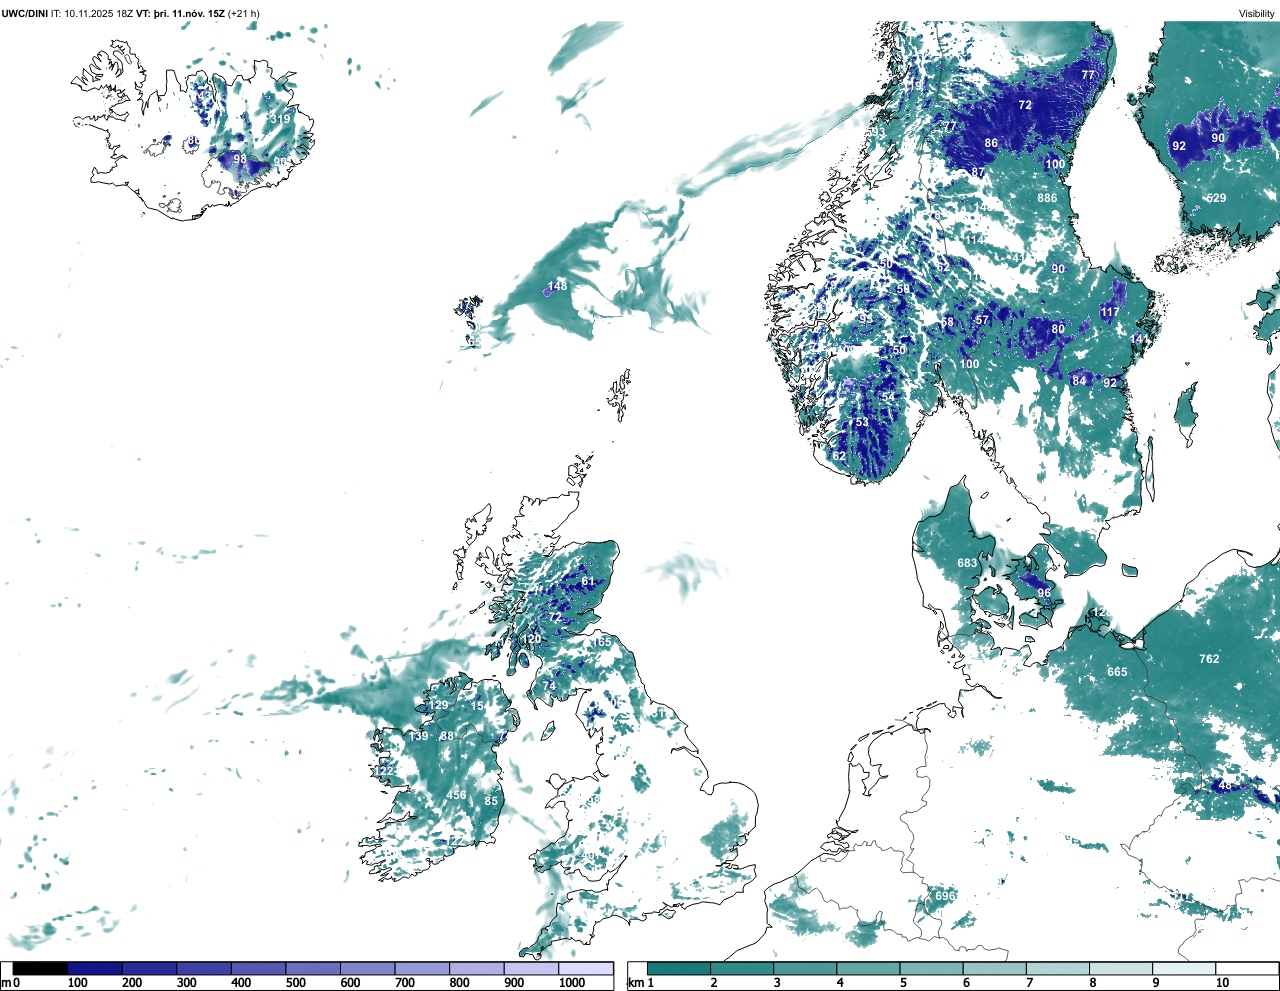This screenshot has height=991, width=1280.
Task: Click the visibility value 86 in northern Sweden
Action: pyautogui.click(x=991, y=143)
